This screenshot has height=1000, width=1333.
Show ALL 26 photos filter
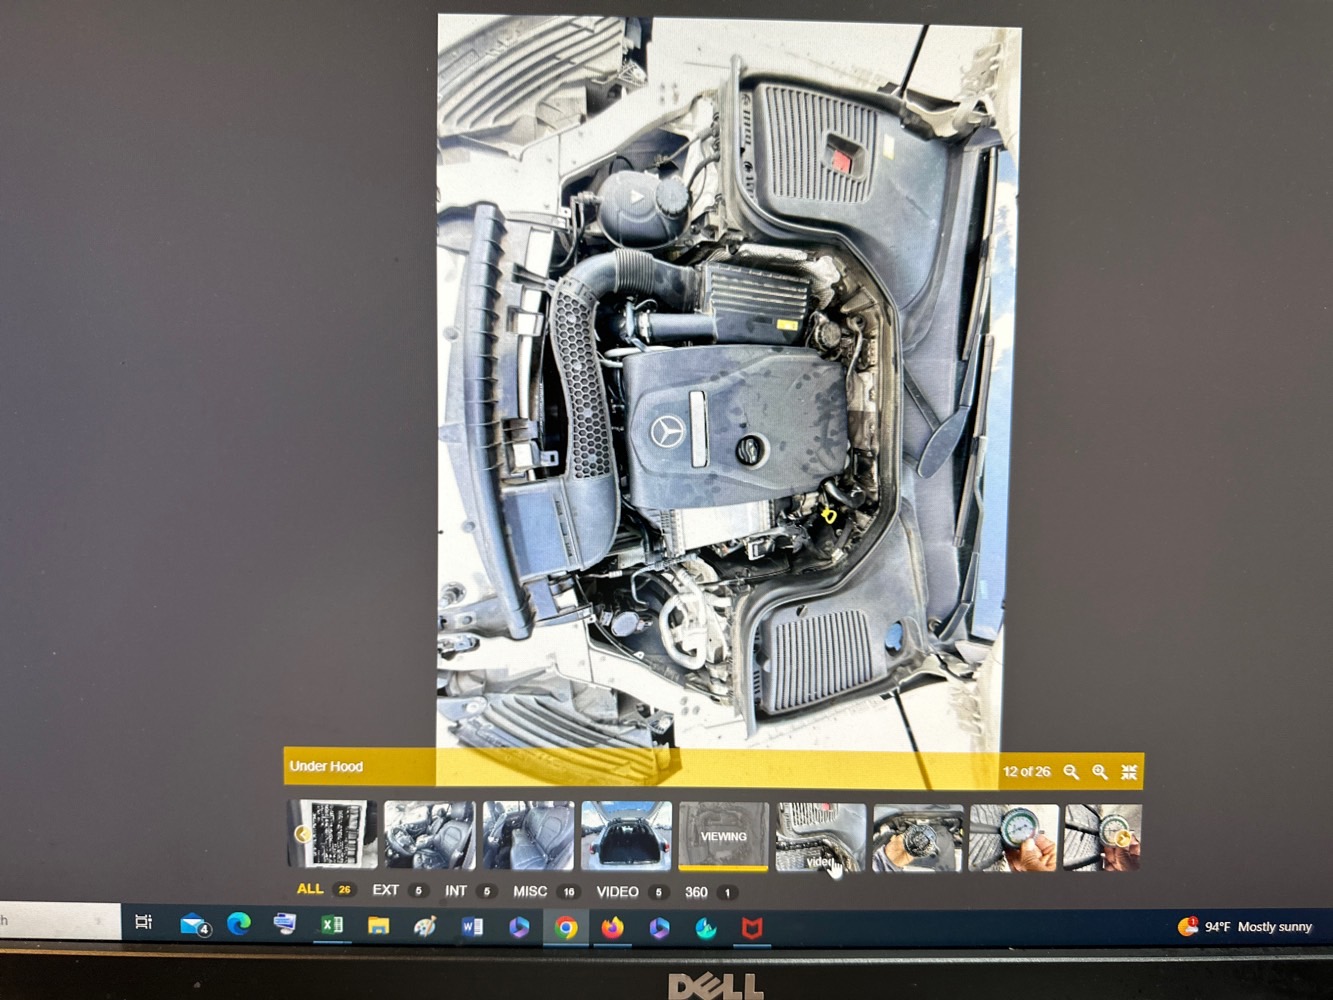point(325,889)
